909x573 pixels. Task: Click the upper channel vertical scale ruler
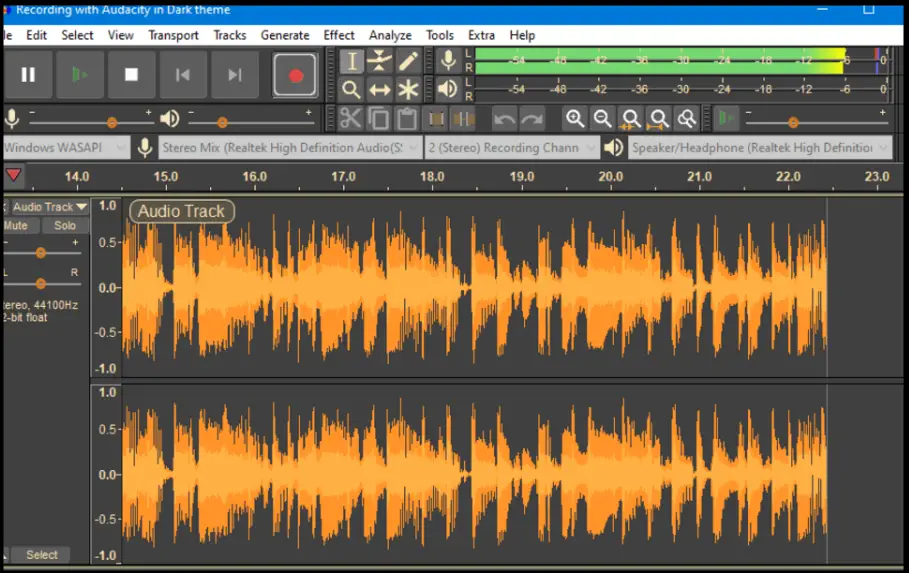pos(107,287)
